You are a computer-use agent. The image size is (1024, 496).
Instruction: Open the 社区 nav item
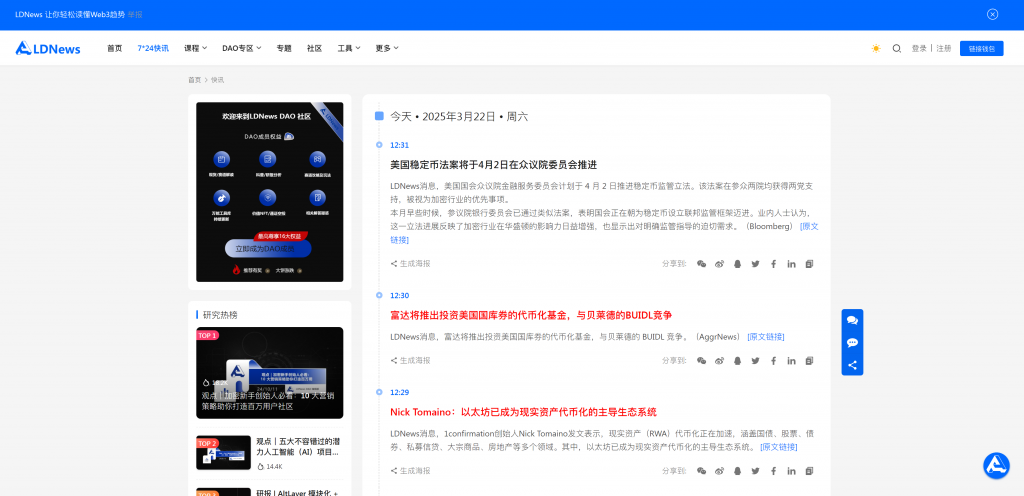coord(315,48)
